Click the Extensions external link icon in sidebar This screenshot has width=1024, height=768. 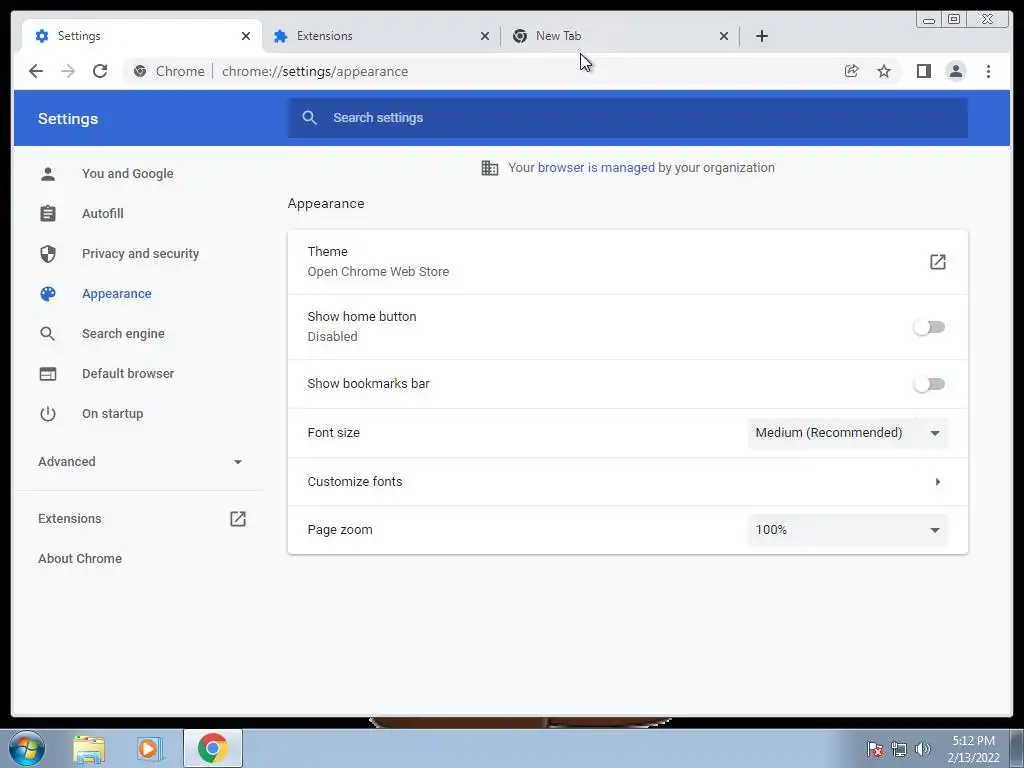tap(238, 519)
